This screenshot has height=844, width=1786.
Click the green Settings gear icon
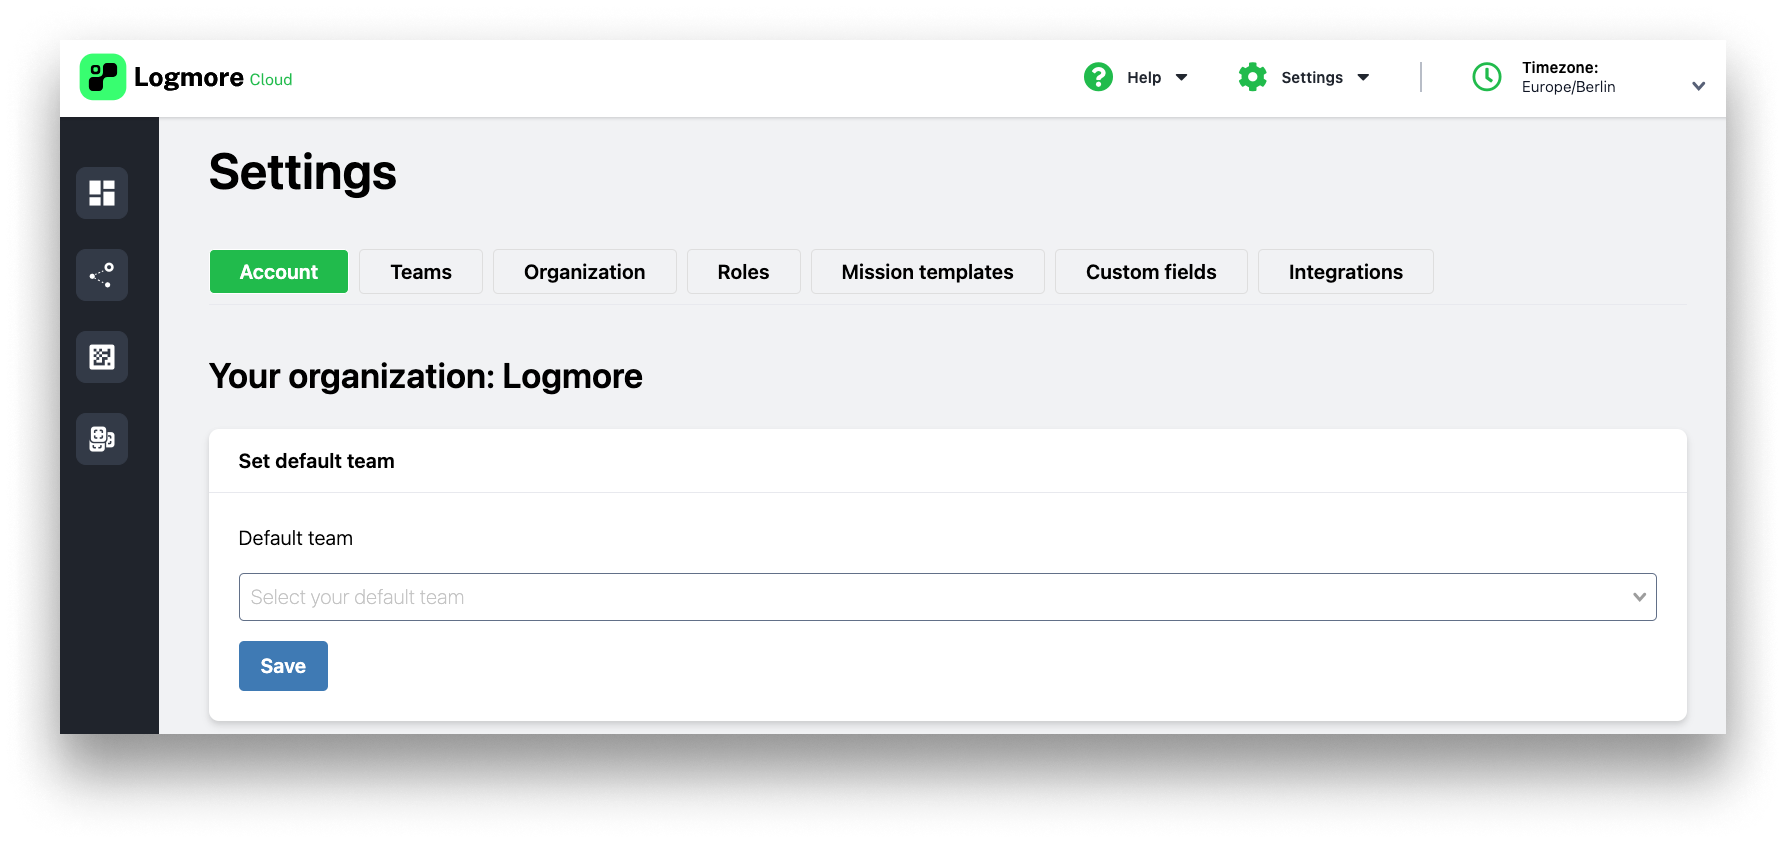(1252, 77)
